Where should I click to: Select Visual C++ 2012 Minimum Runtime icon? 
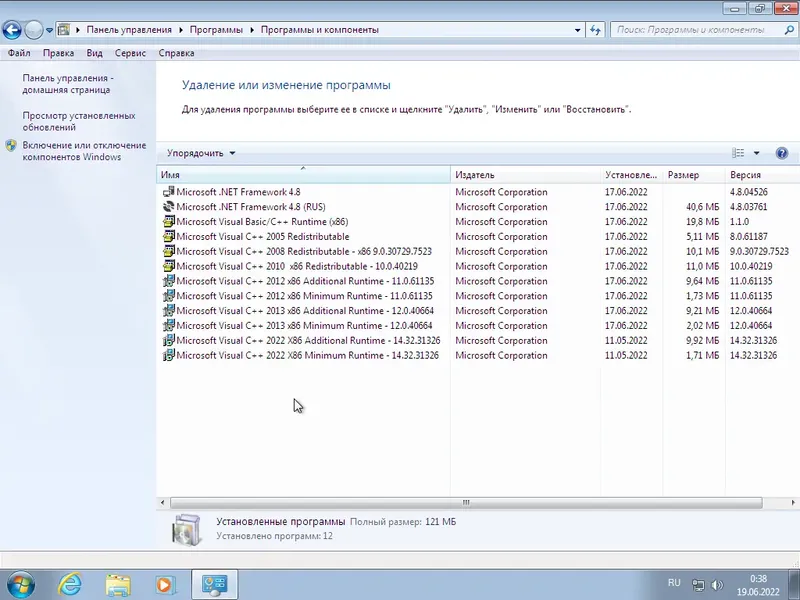click(x=168, y=295)
